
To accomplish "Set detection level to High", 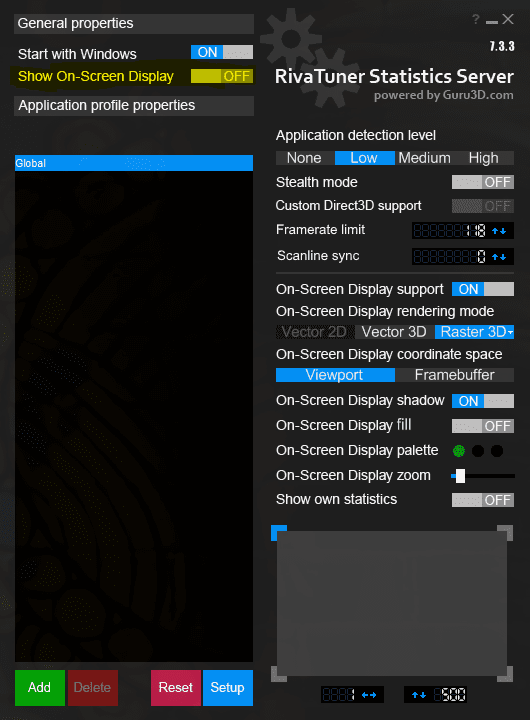I will point(484,158).
